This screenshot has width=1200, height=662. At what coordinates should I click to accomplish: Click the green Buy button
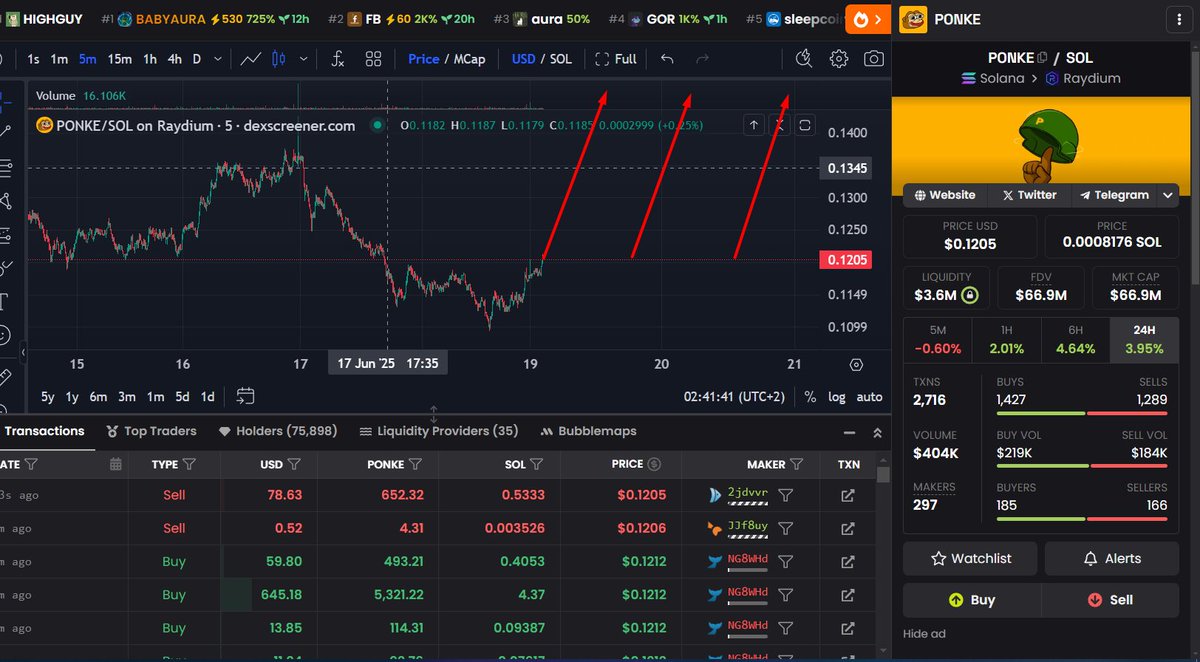click(x=971, y=600)
